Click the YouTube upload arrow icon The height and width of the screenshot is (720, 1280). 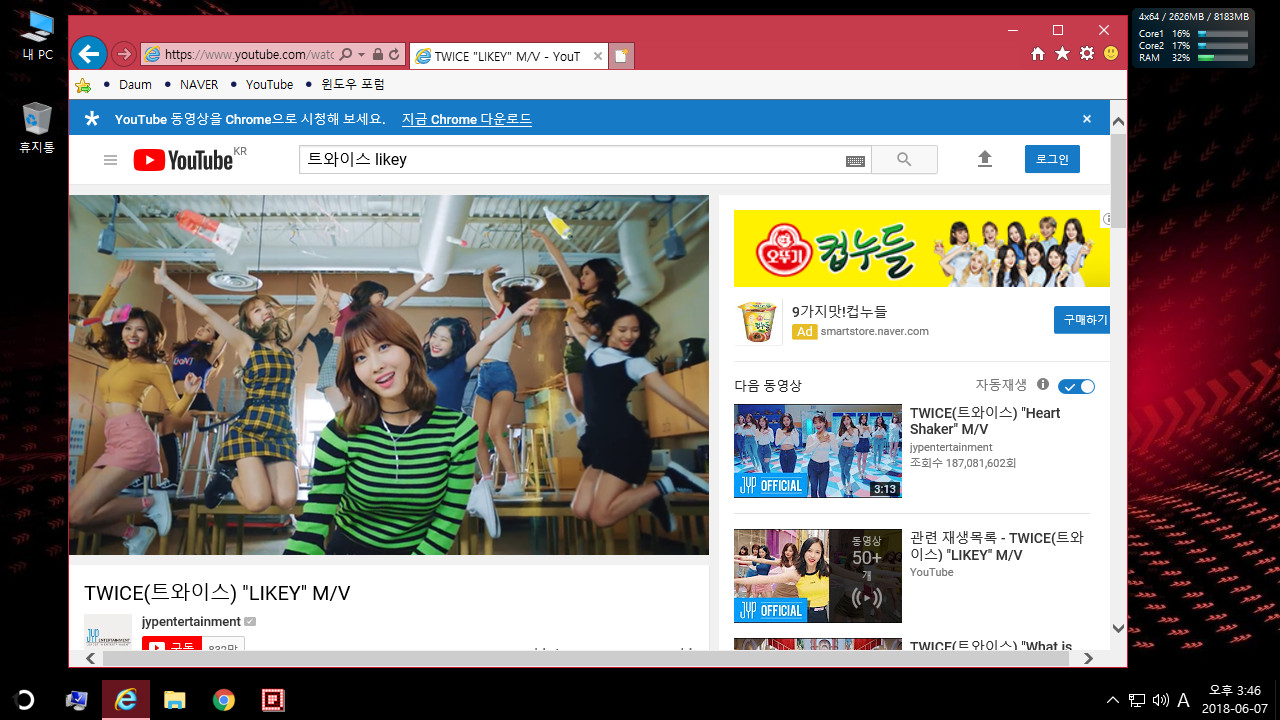[985, 159]
